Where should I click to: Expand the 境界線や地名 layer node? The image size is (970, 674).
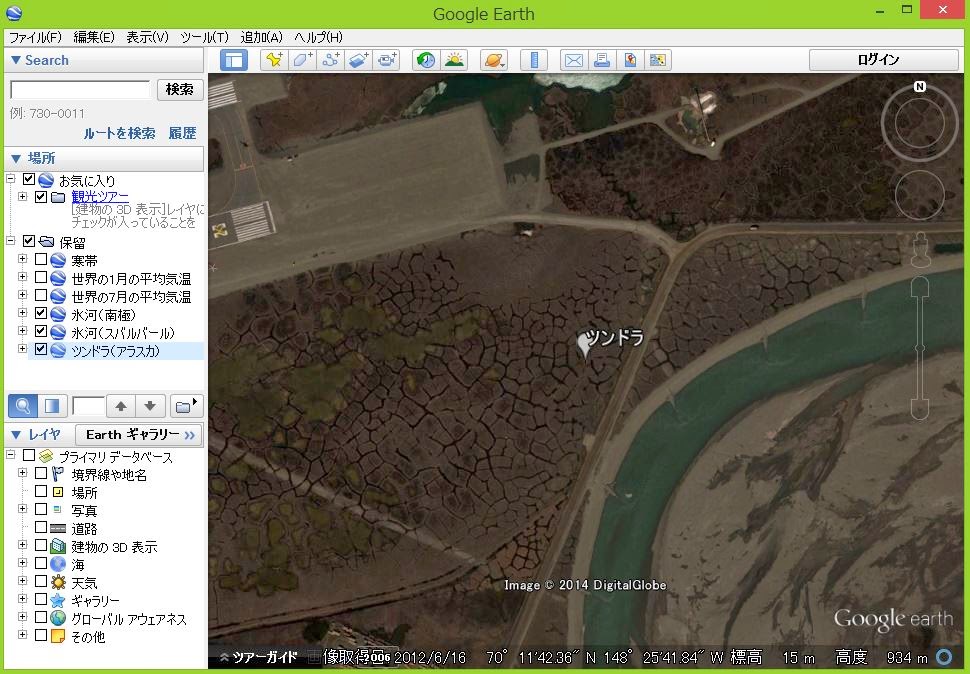tap(23, 473)
